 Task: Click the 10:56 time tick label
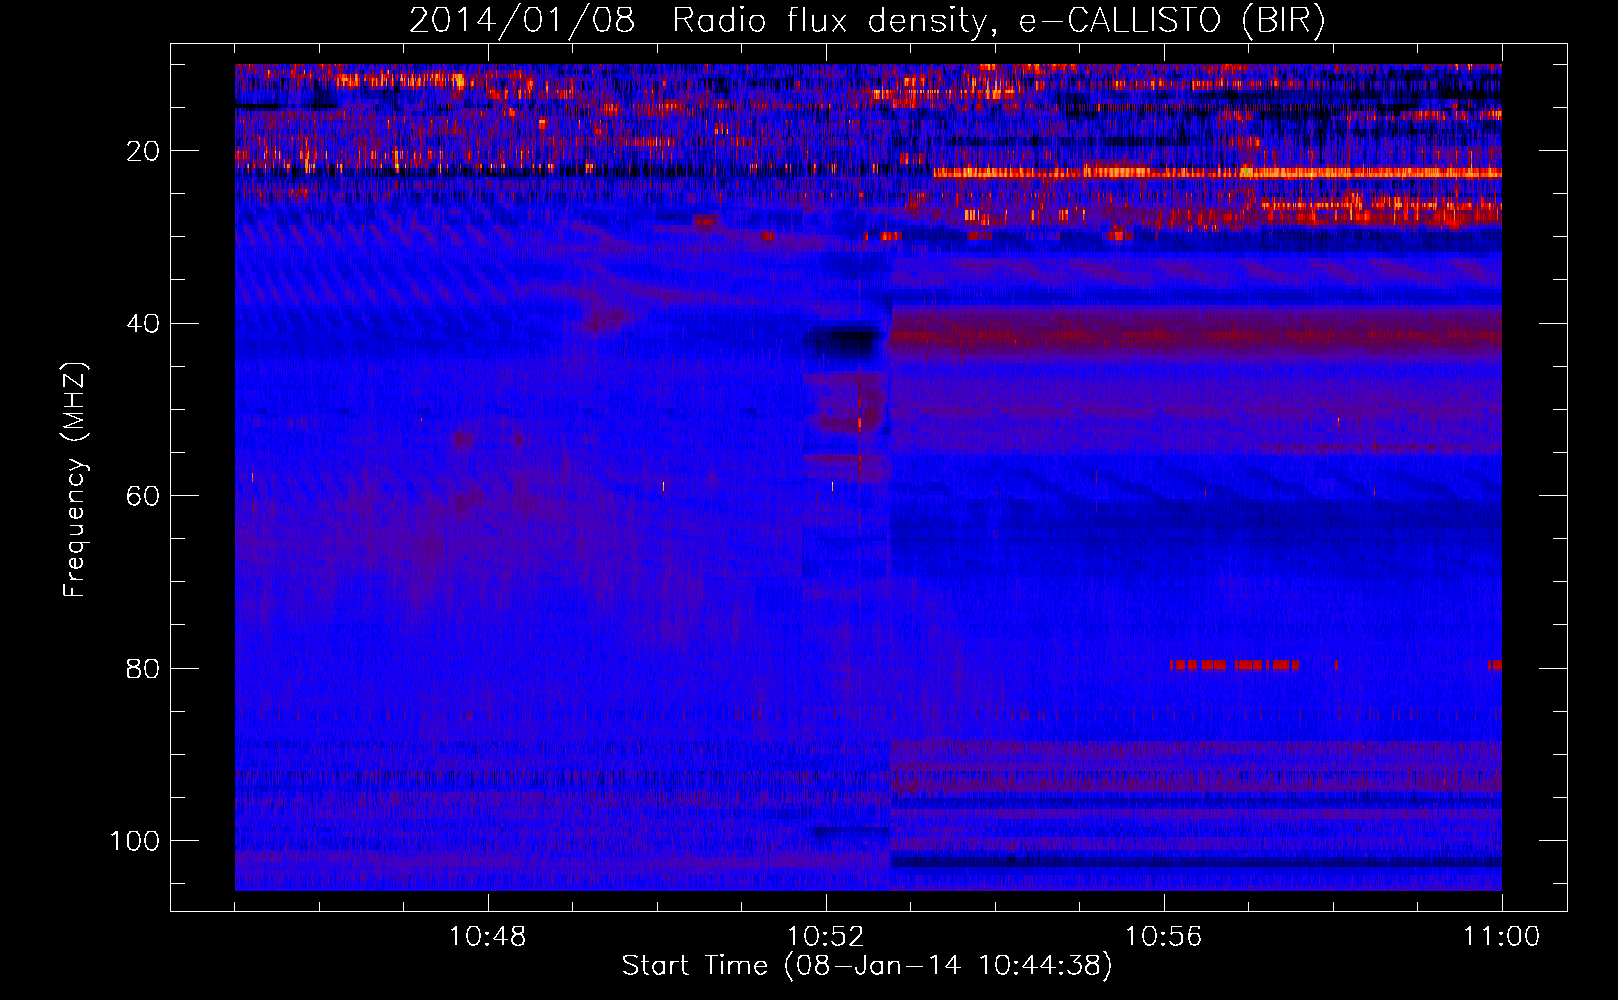[1164, 937]
